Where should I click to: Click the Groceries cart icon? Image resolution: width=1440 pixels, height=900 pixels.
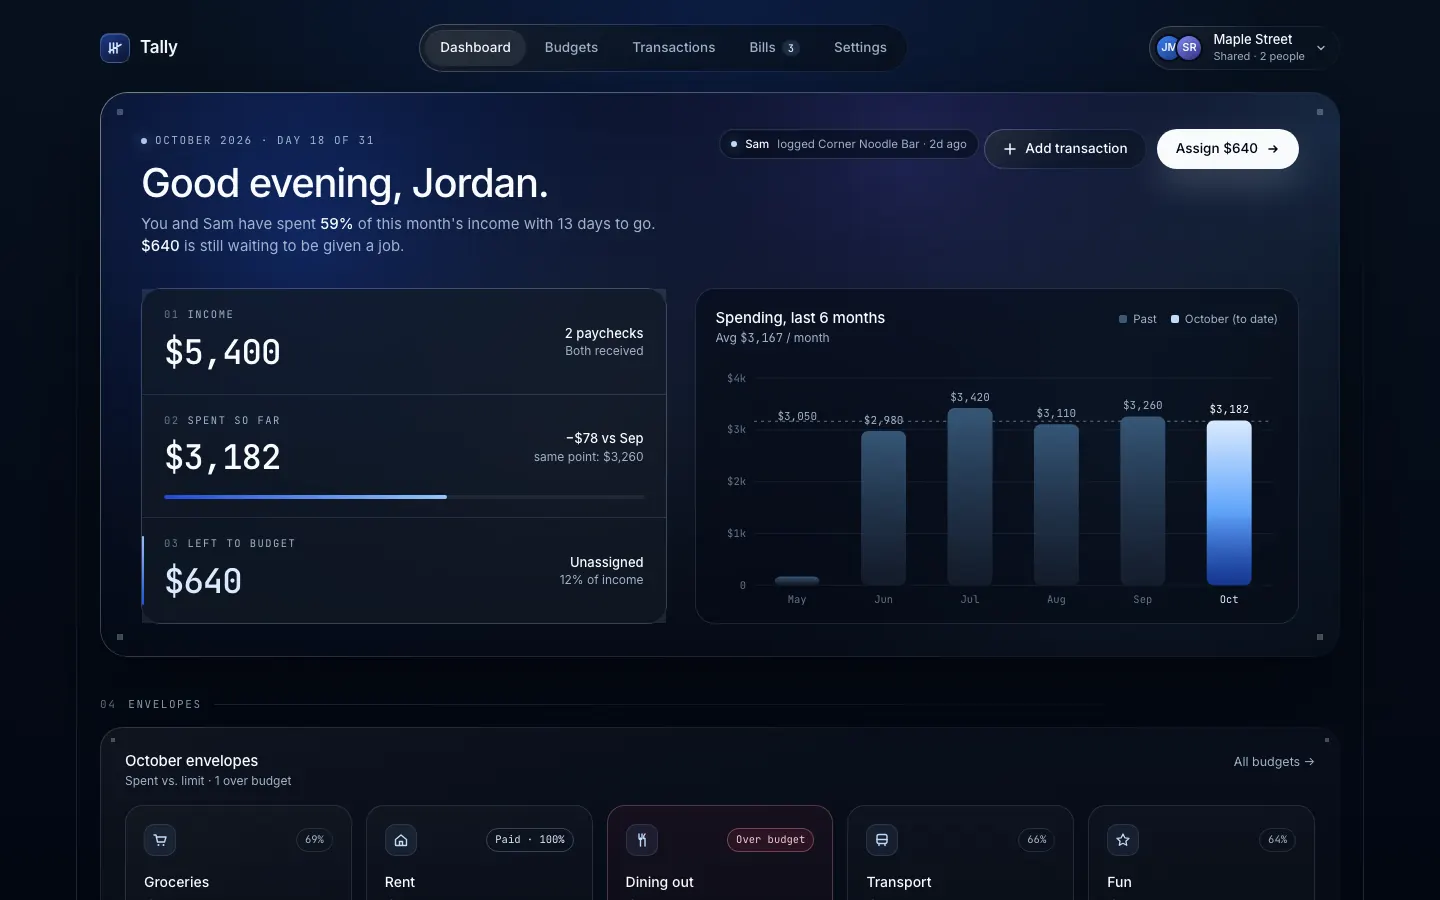pyautogui.click(x=160, y=840)
